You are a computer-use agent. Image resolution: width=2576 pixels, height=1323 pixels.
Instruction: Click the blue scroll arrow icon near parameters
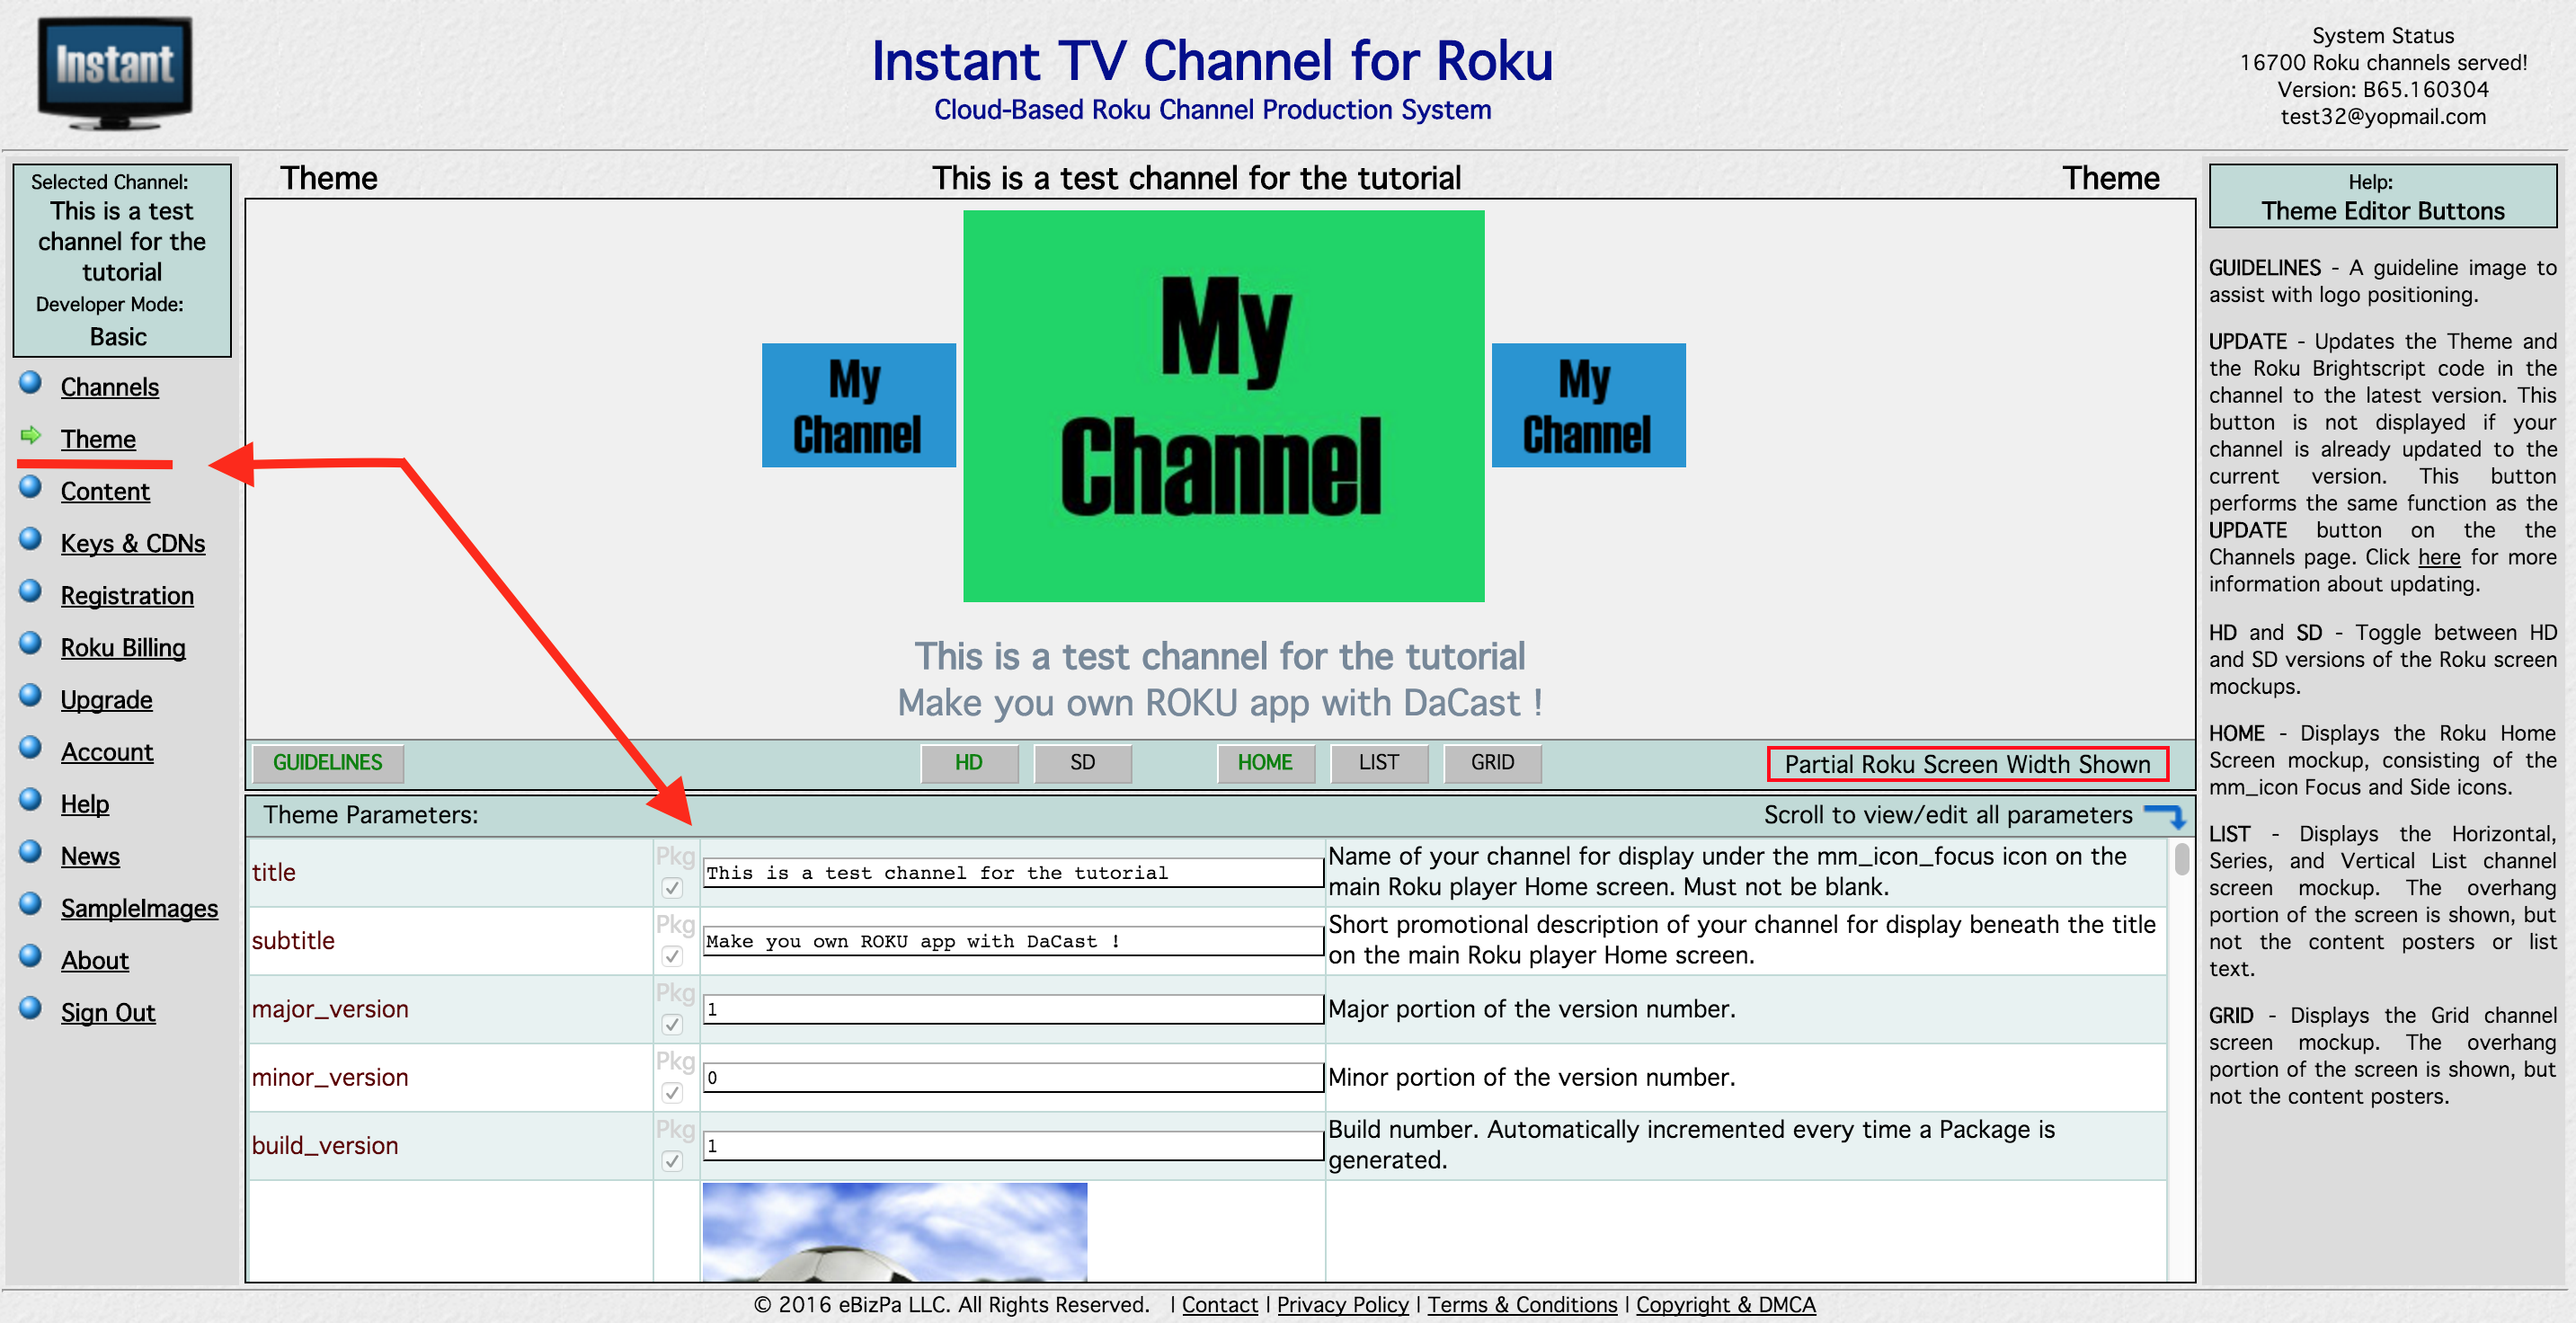click(2164, 816)
